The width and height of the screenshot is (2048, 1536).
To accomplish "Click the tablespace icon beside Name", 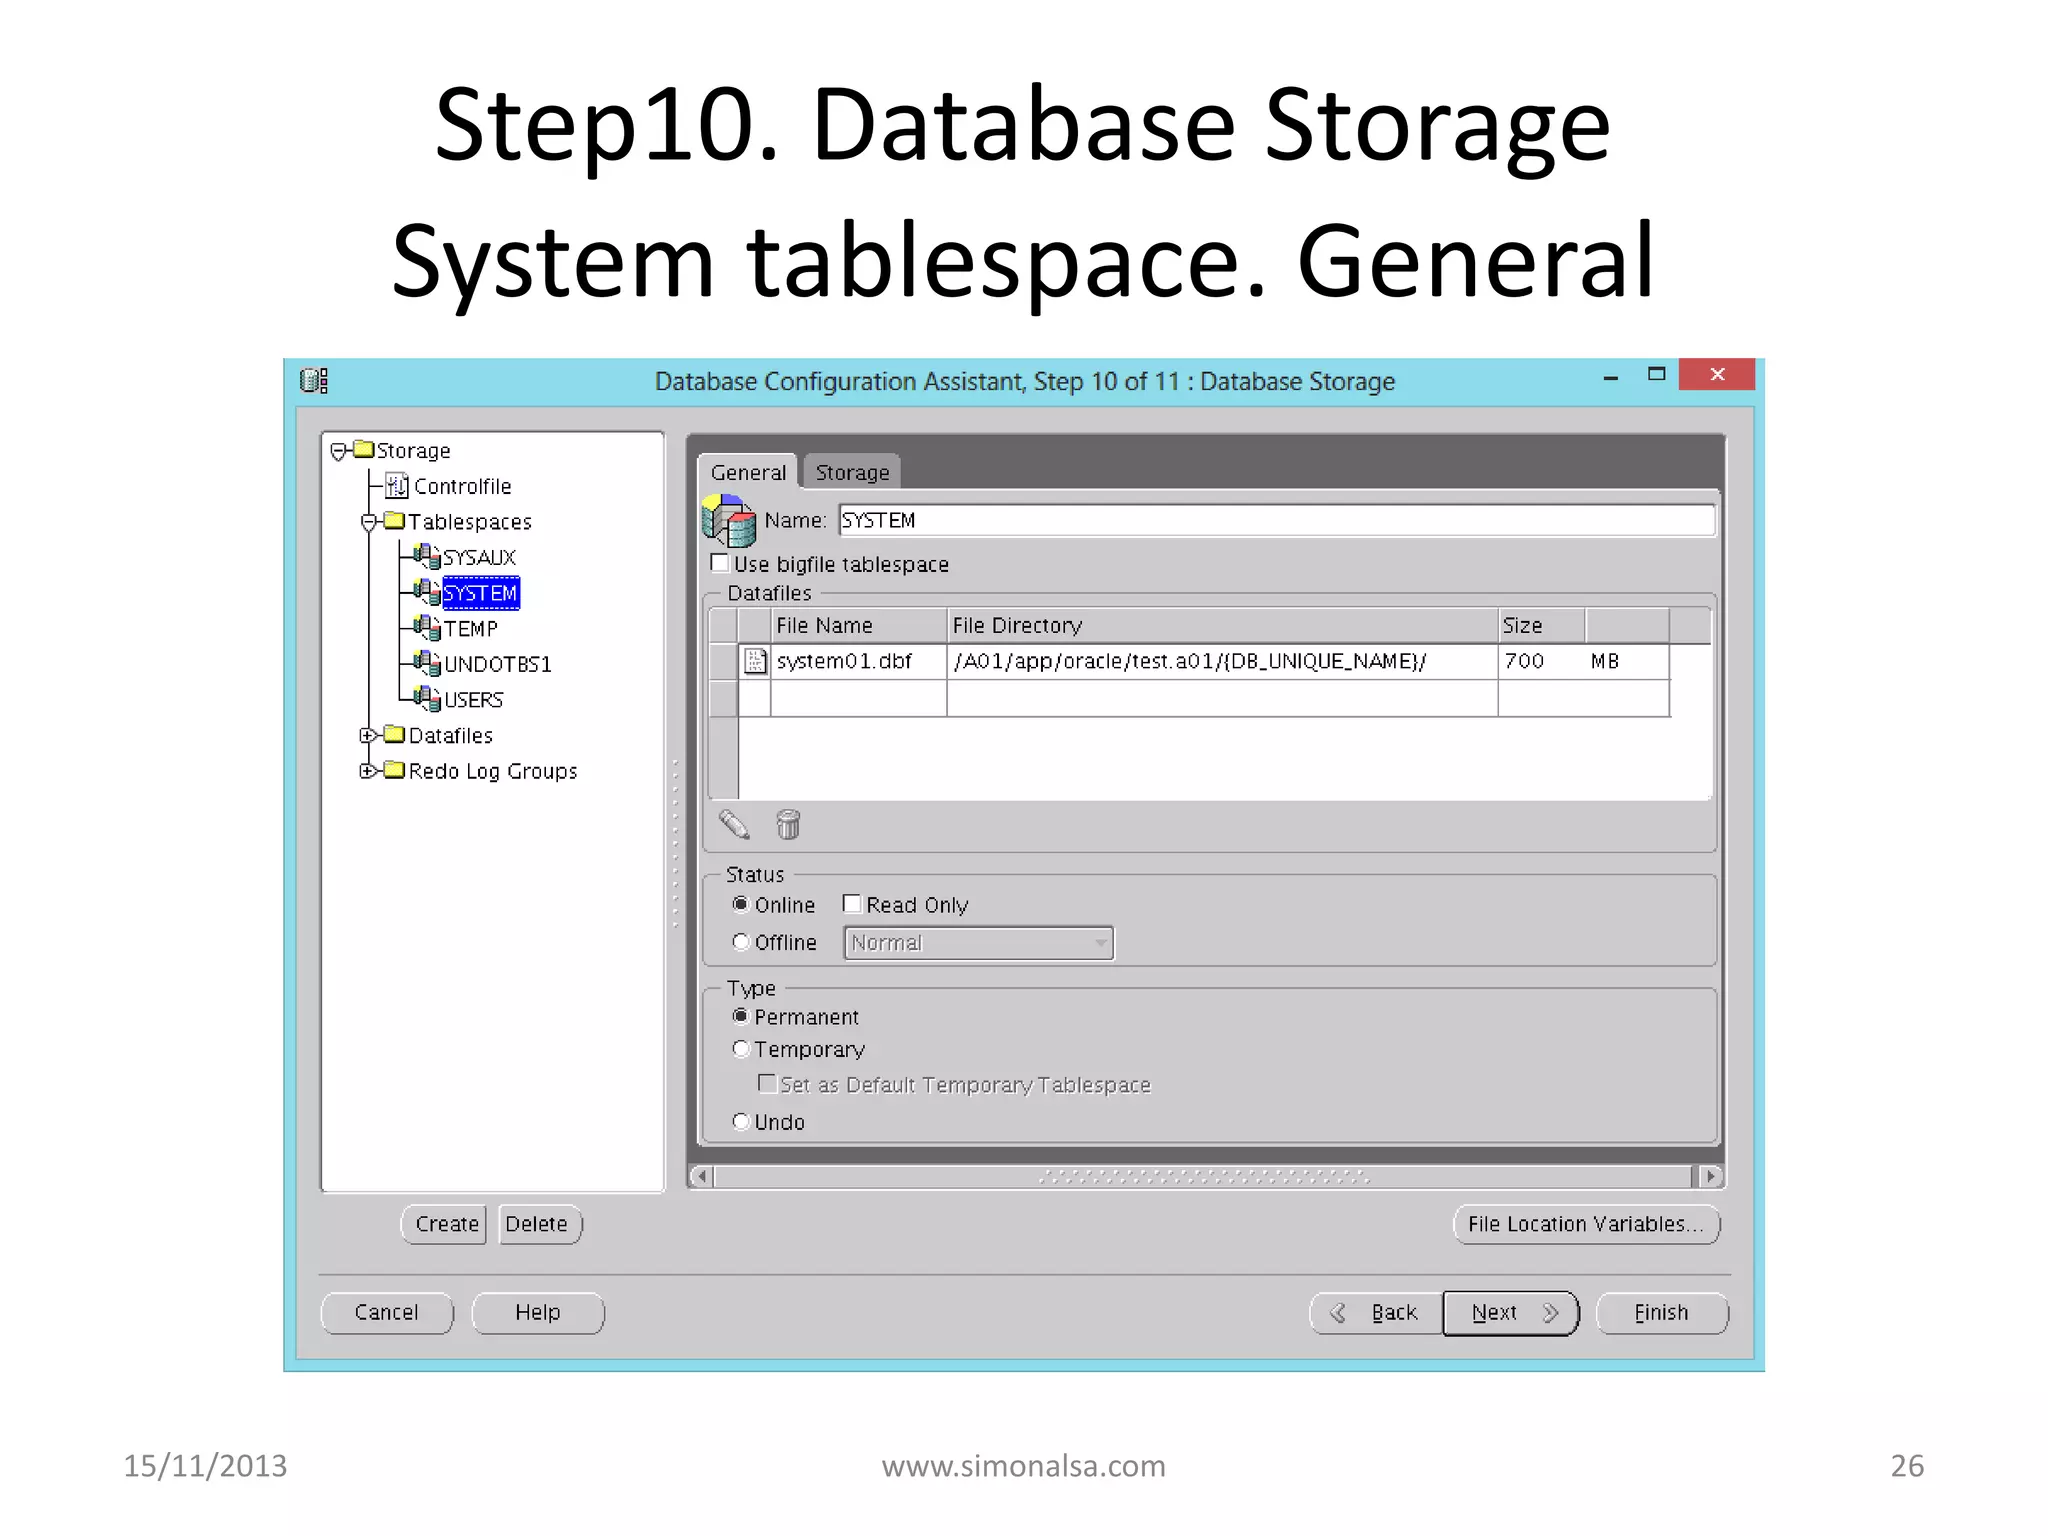I will point(729,520).
